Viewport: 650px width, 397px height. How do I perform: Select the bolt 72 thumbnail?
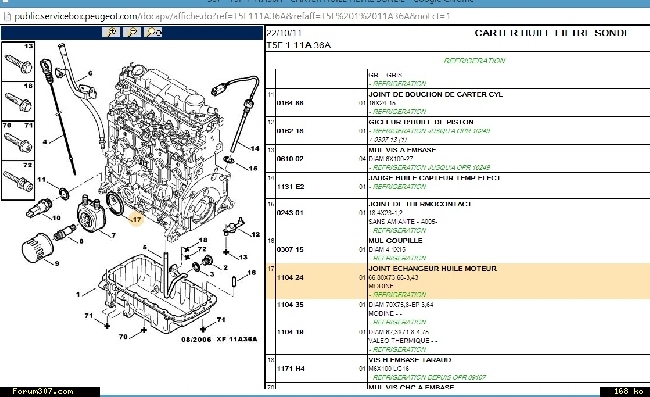pyautogui.click(x=18, y=180)
